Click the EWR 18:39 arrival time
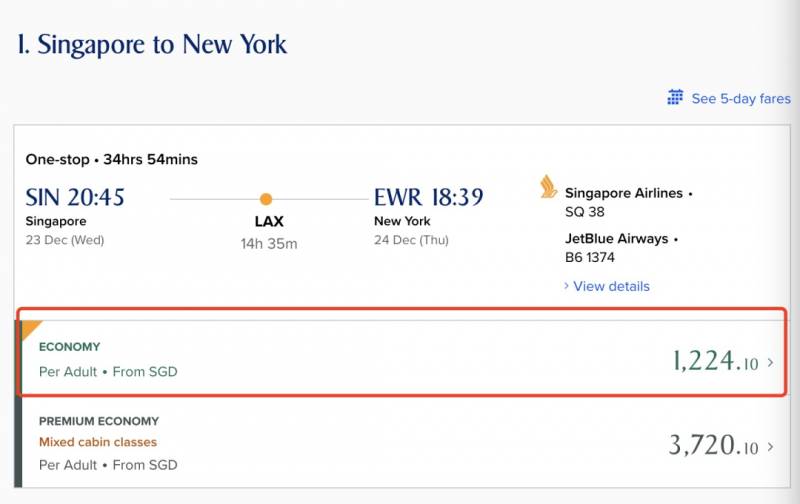Screen dimensions: 800x504 tap(430, 197)
